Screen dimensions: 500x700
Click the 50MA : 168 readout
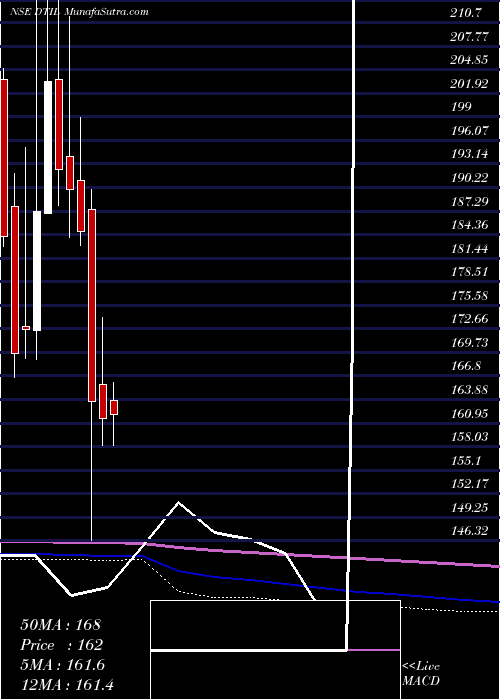click(x=61, y=625)
